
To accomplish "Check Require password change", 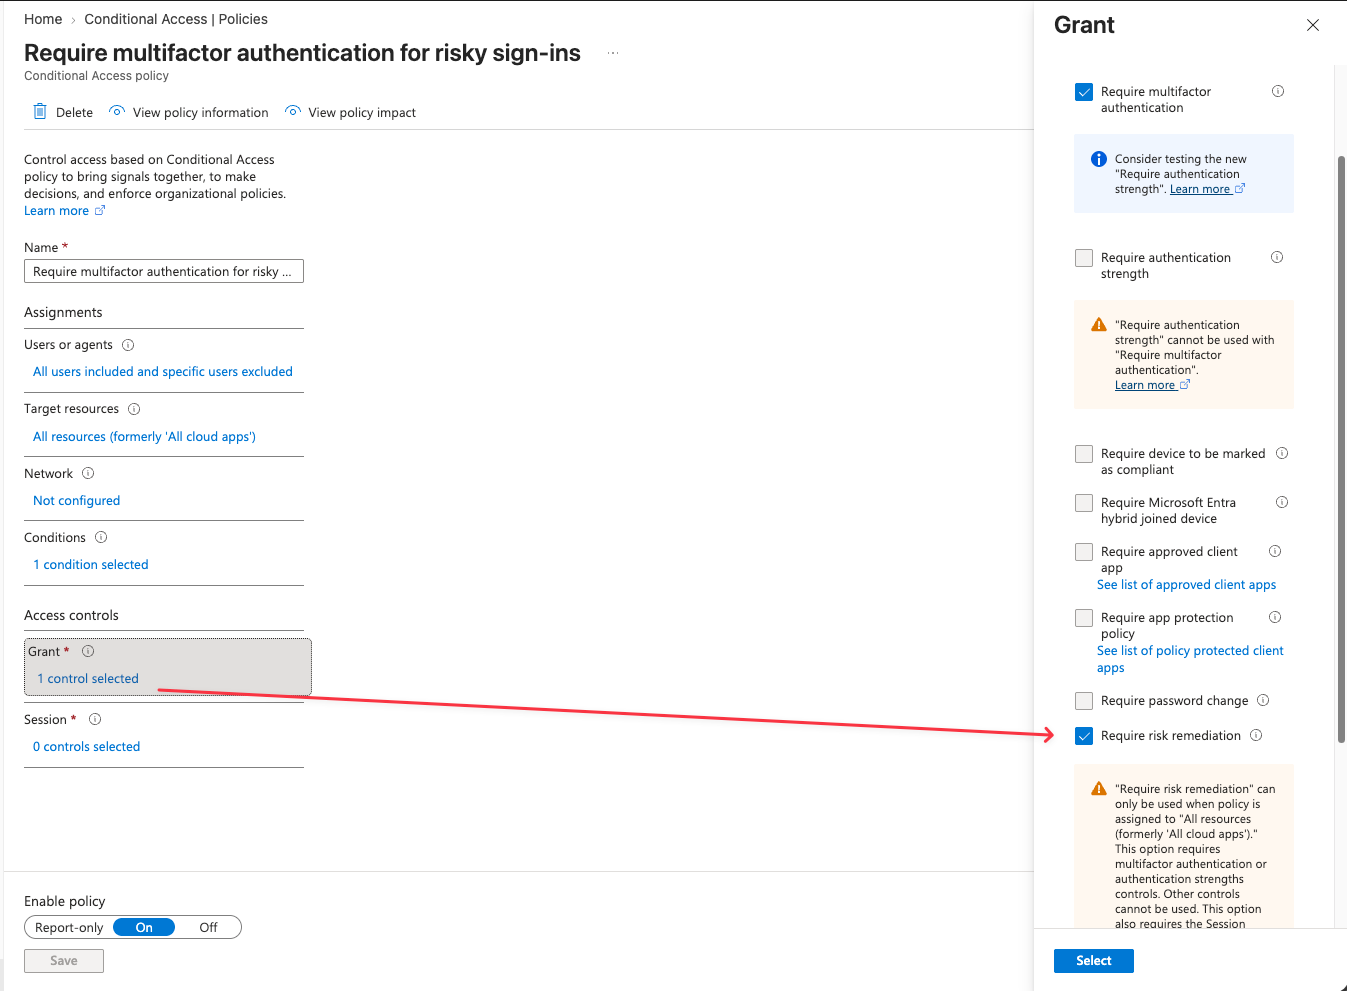I will tap(1084, 701).
